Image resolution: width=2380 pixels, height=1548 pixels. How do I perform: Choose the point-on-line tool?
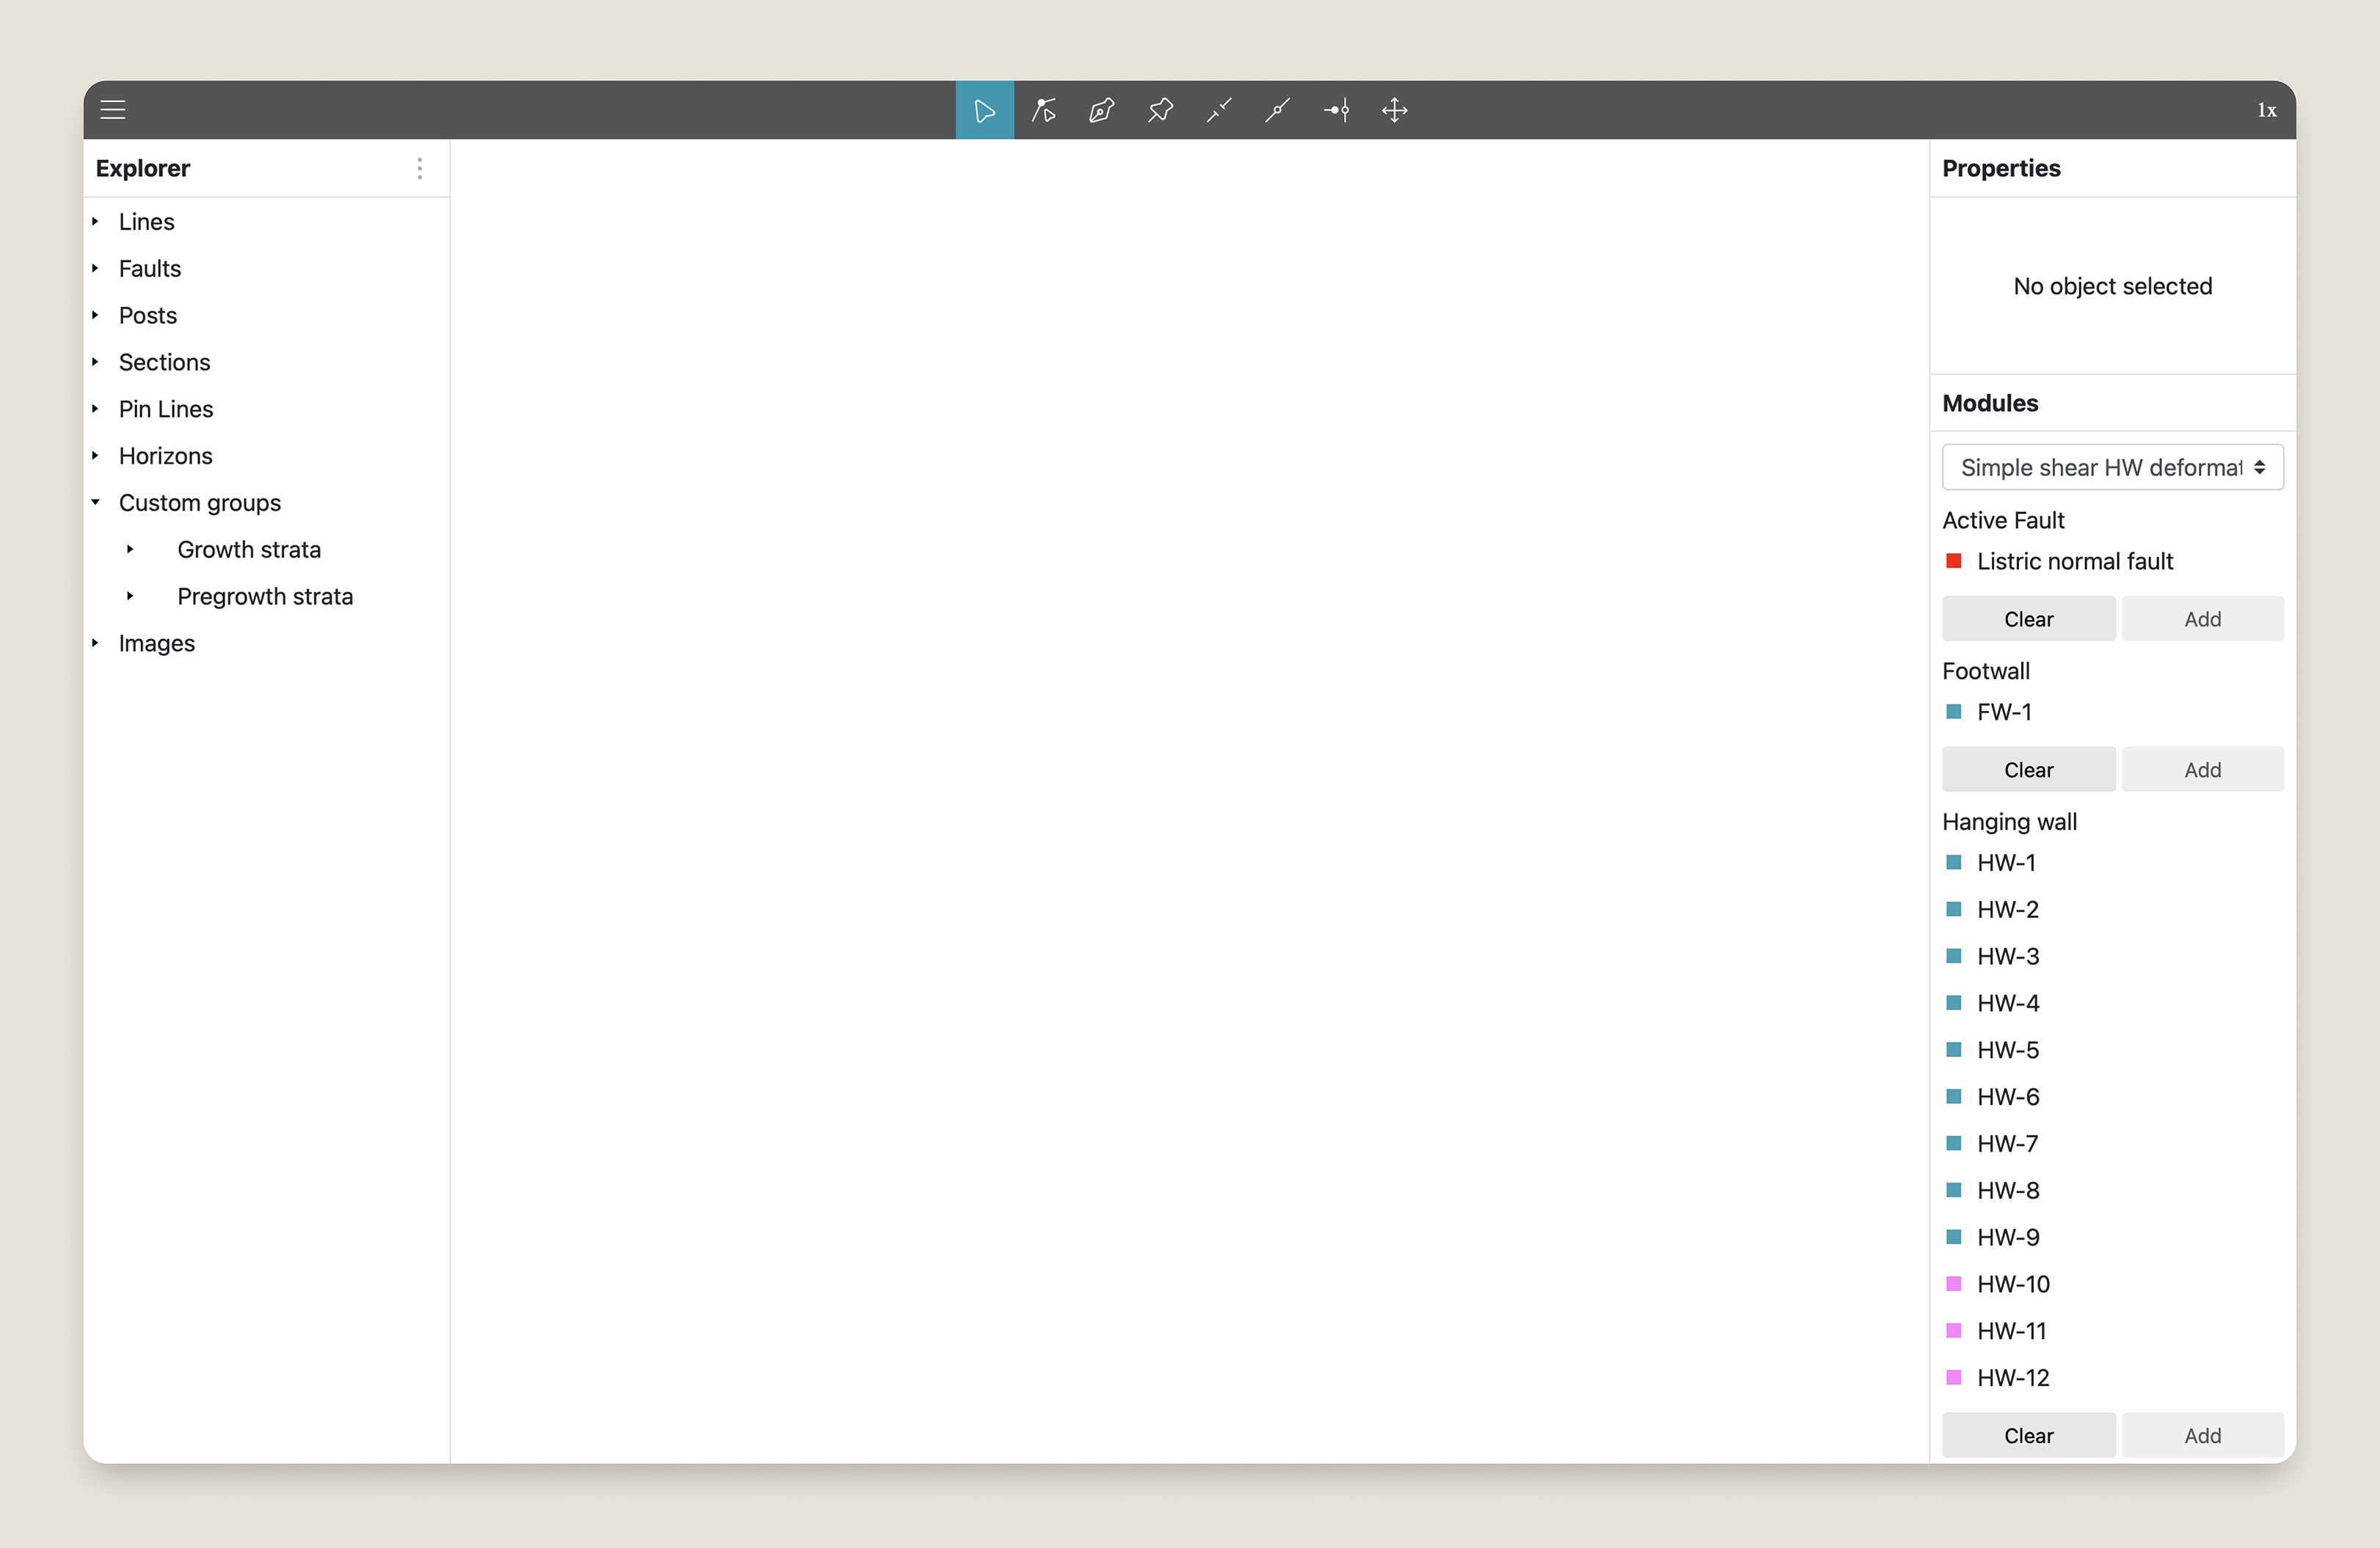coord(1277,110)
